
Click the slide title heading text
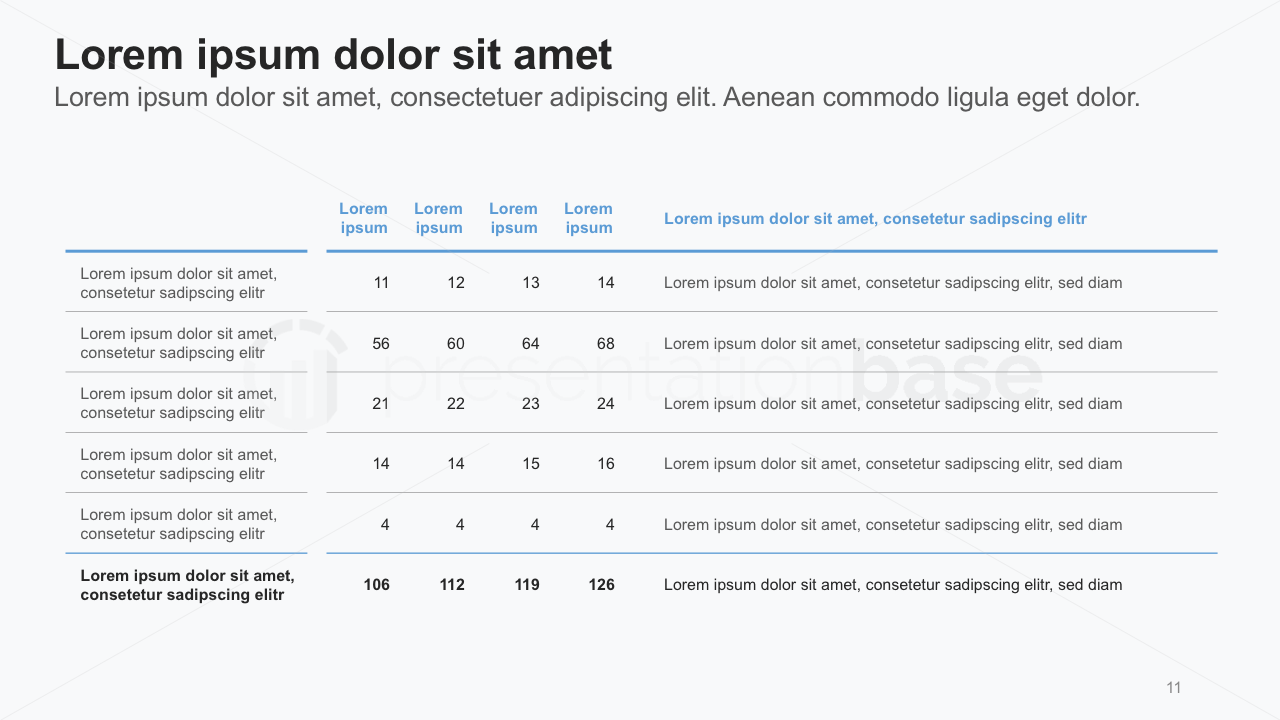tap(333, 55)
